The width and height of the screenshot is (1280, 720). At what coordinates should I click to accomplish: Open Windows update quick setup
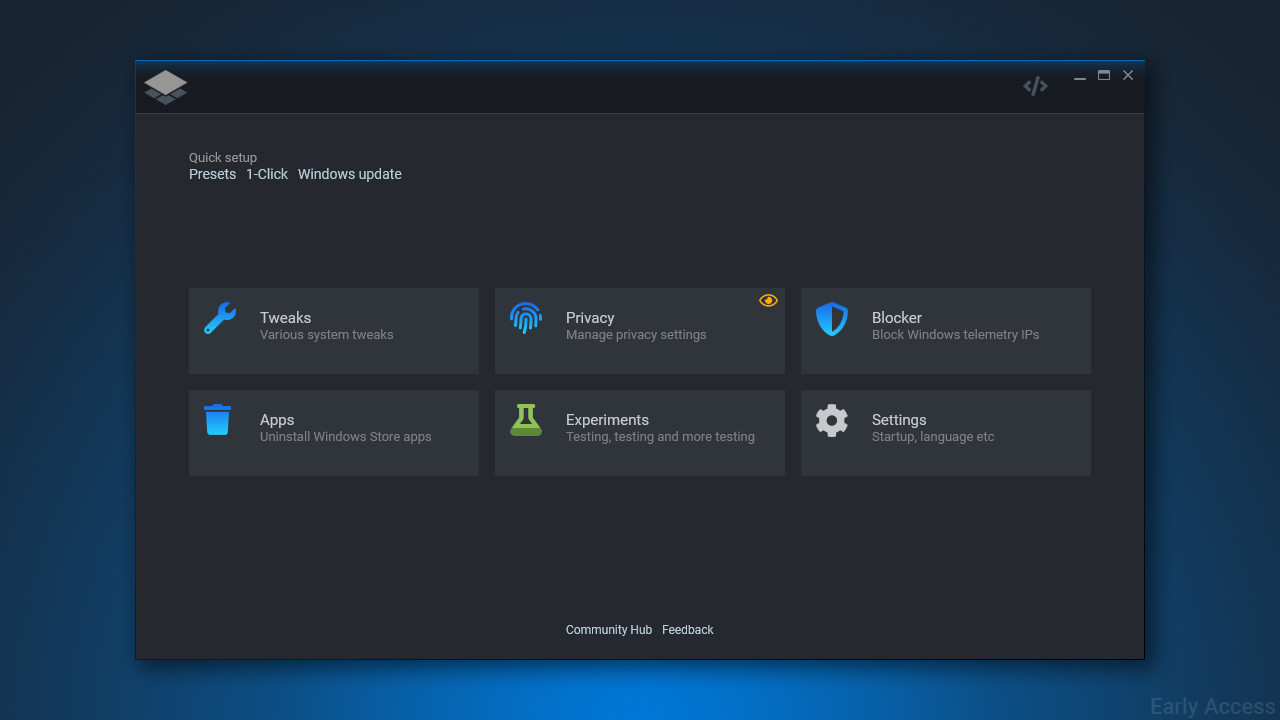click(350, 174)
